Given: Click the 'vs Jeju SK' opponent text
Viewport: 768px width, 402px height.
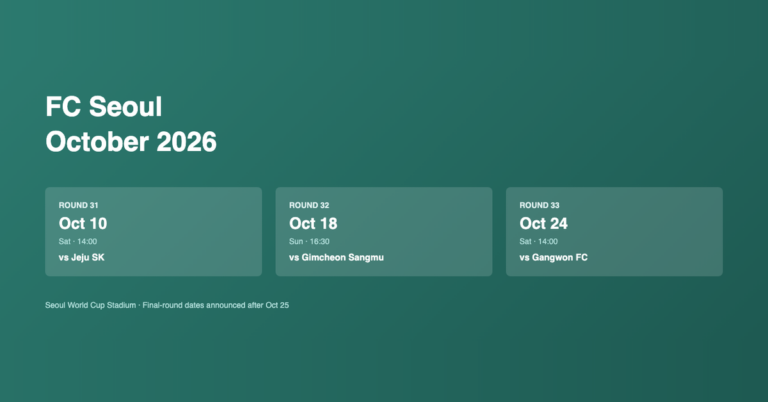Looking at the screenshot, I should pyautogui.click(x=81, y=257).
